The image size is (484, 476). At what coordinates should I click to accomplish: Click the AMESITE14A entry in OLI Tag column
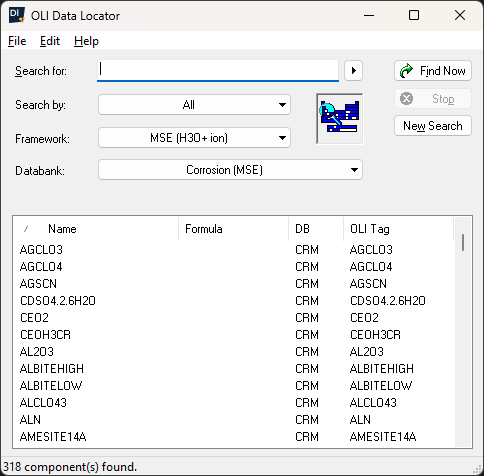[x=383, y=437]
